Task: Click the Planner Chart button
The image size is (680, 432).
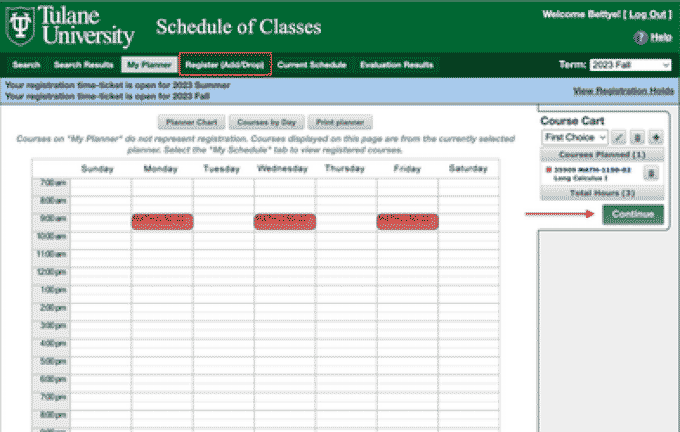Action: (x=191, y=122)
